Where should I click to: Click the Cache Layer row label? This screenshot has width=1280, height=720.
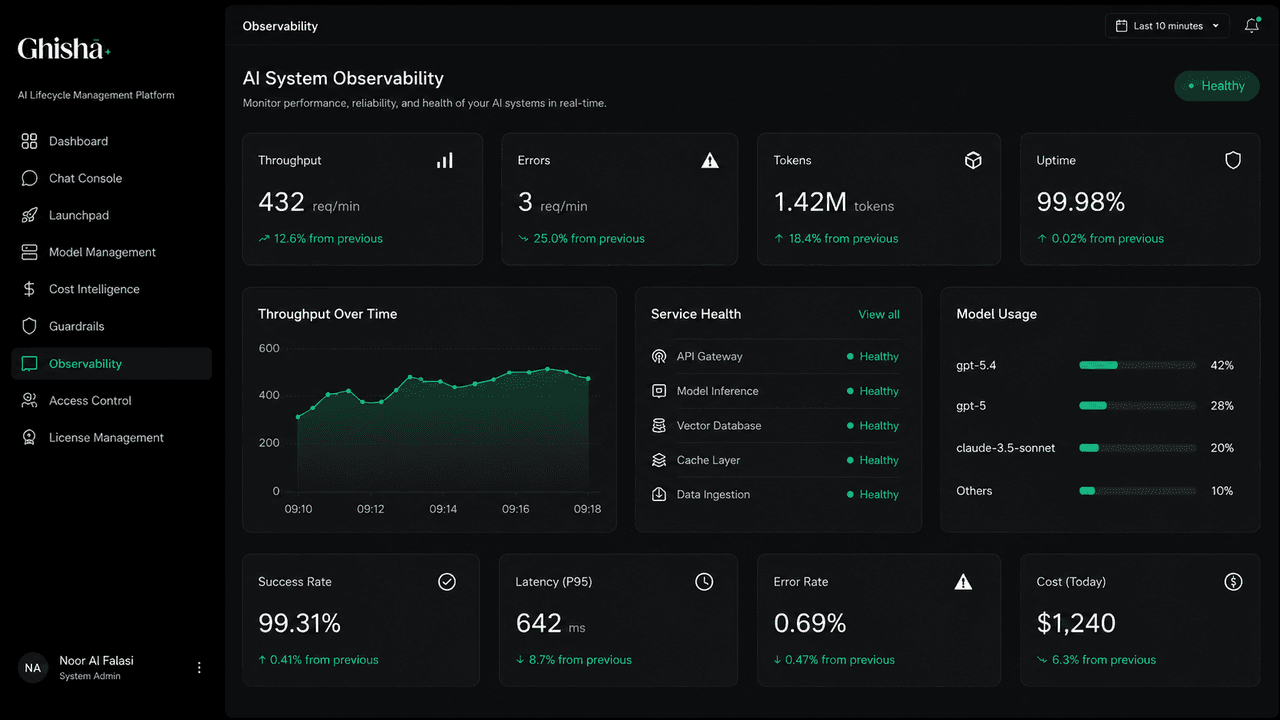point(708,460)
